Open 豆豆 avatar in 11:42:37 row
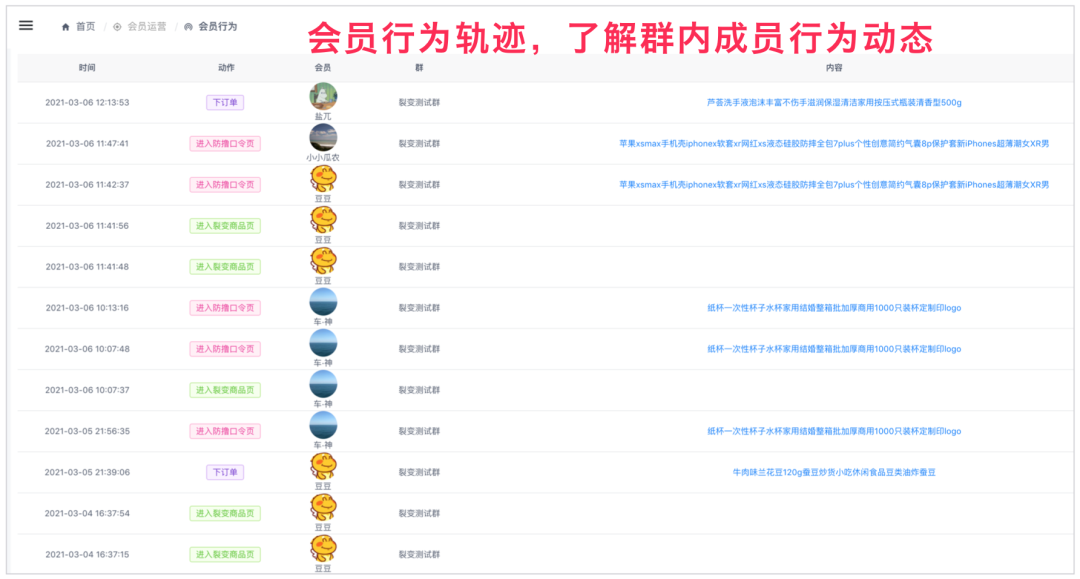The height and width of the screenshot is (579, 1080). (323, 179)
